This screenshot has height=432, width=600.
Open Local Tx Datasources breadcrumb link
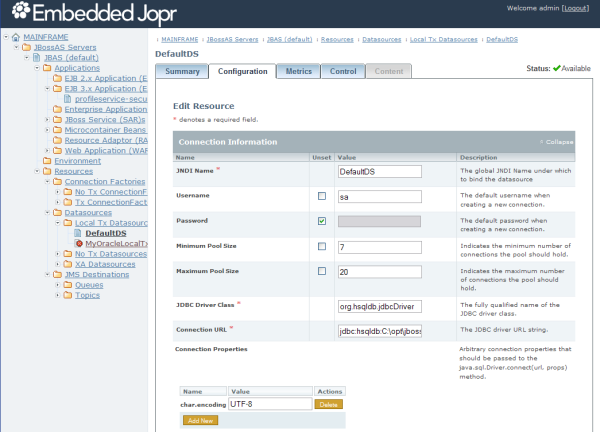click(x=443, y=39)
